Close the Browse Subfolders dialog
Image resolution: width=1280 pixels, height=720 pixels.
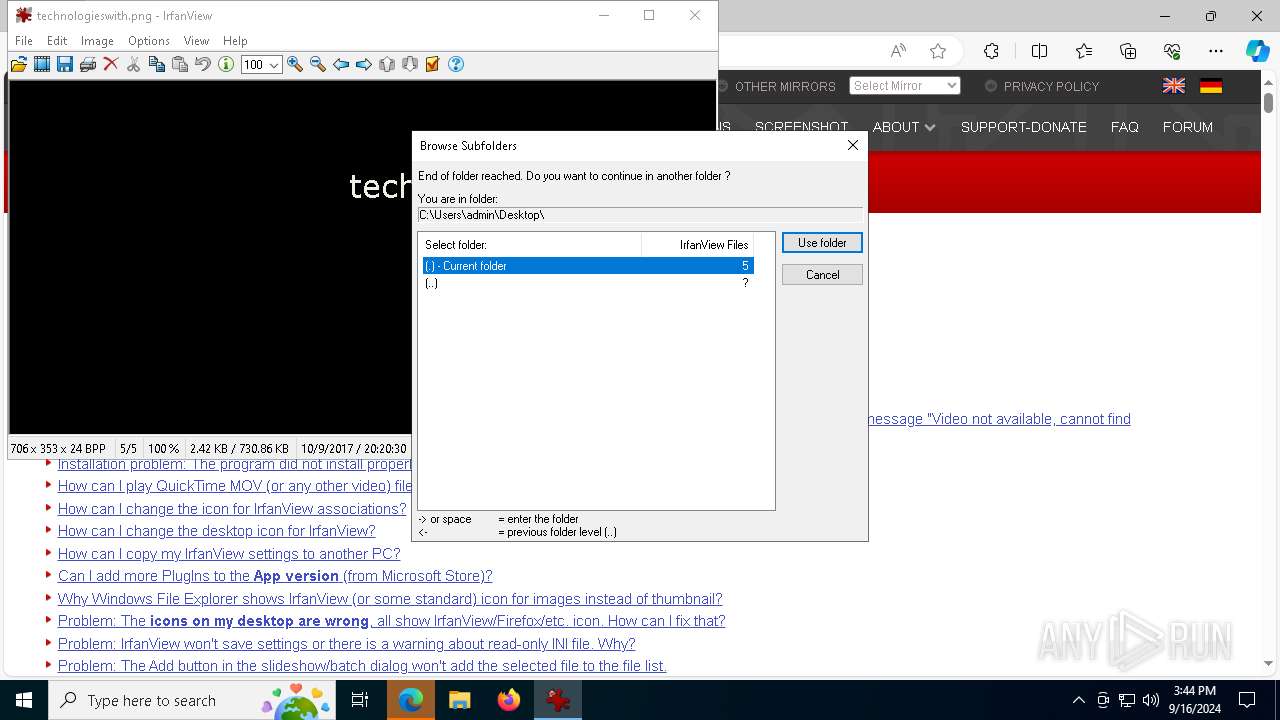click(x=853, y=145)
